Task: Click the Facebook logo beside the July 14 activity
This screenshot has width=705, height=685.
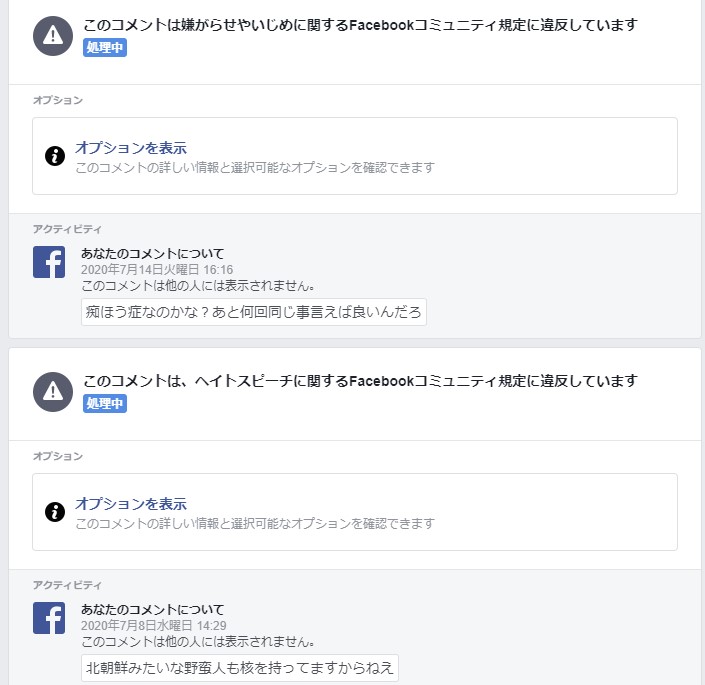Action: [x=49, y=262]
